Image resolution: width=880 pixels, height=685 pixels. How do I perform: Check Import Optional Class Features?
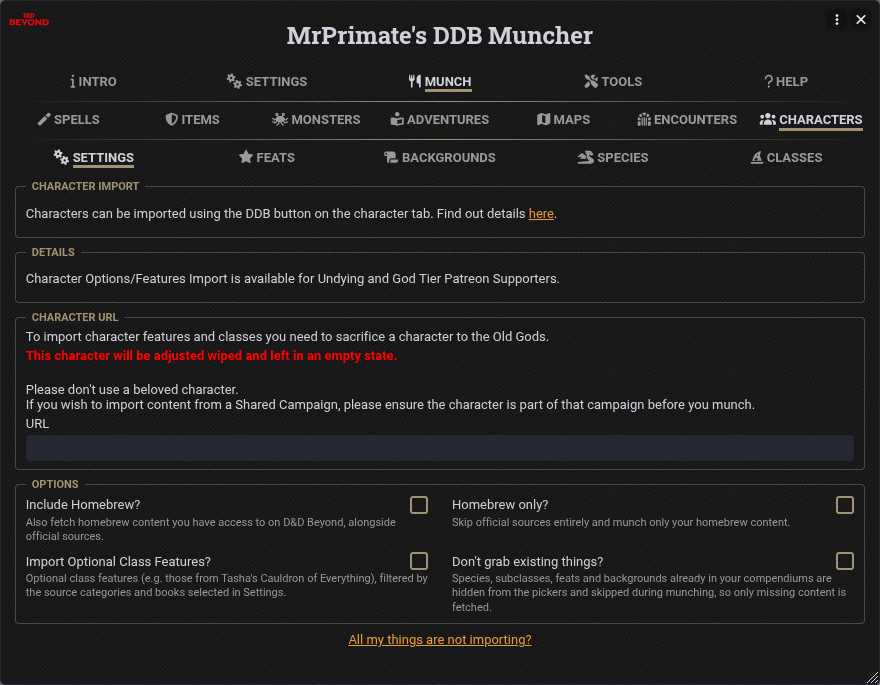[419, 561]
